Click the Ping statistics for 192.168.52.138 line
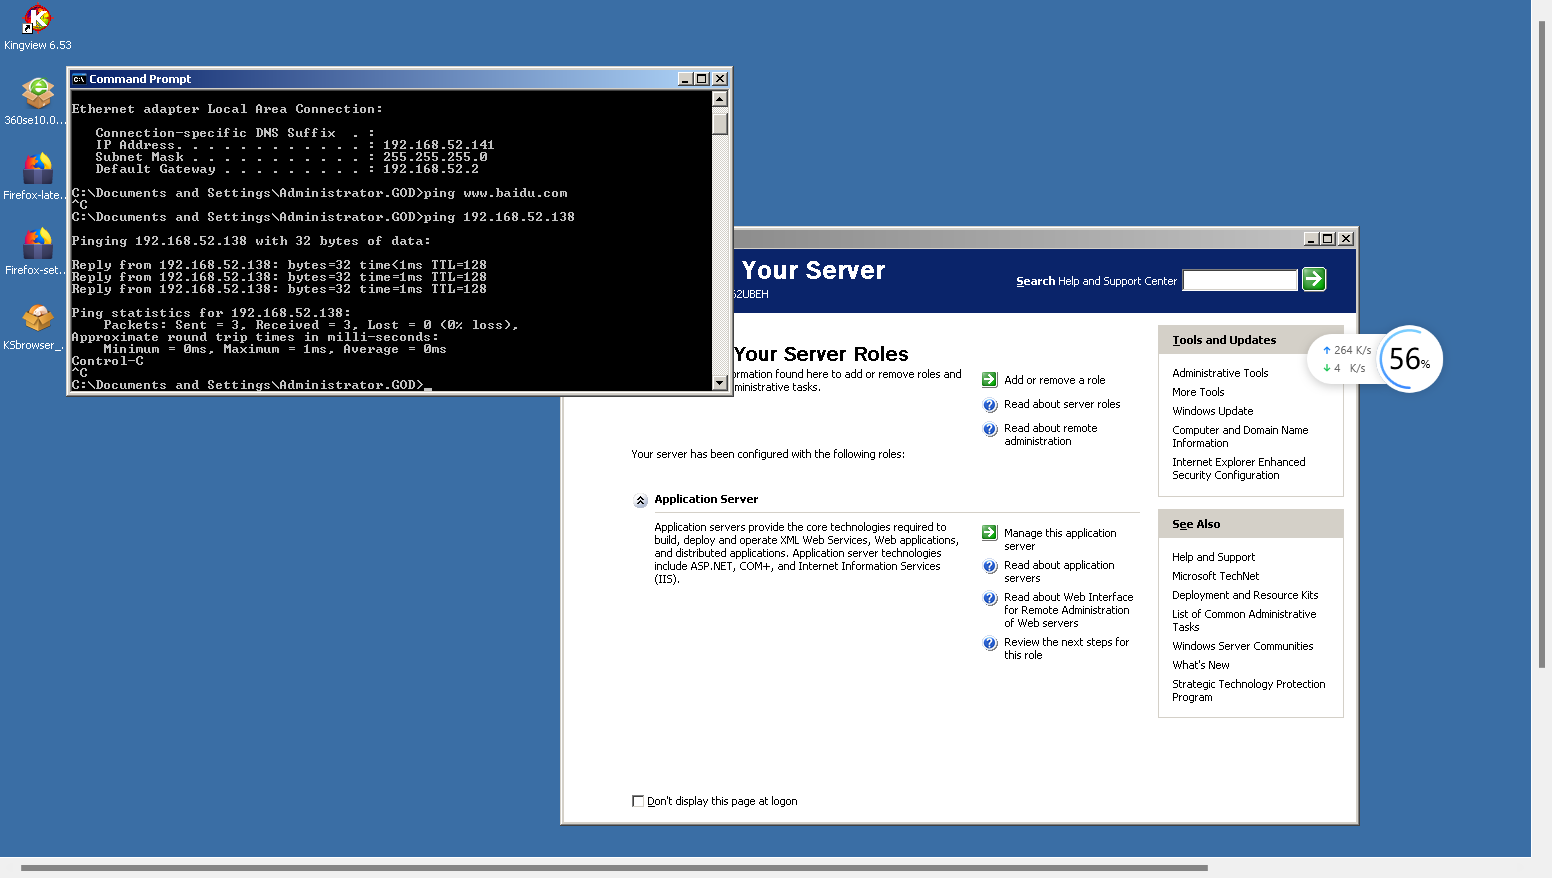Viewport: 1552px width, 878px height. tap(211, 313)
